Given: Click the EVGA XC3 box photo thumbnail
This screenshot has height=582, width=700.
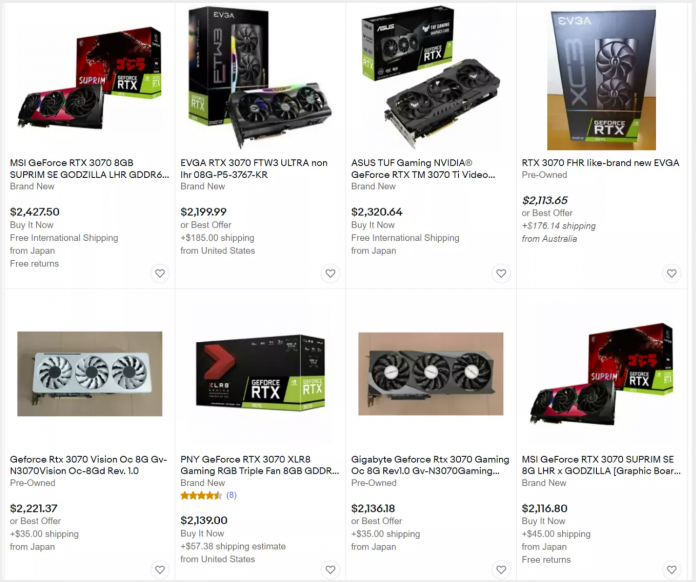Looking at the screenshot, I should point(601,79).
